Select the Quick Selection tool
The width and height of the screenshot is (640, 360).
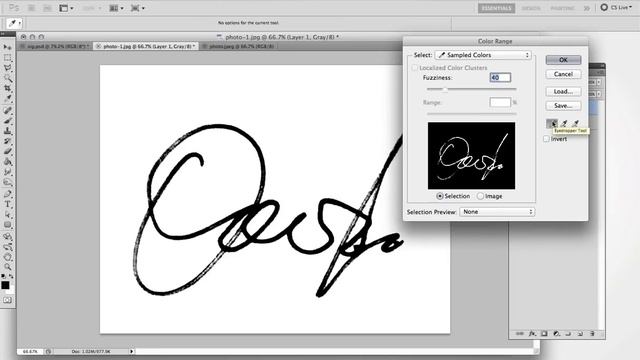7,78
